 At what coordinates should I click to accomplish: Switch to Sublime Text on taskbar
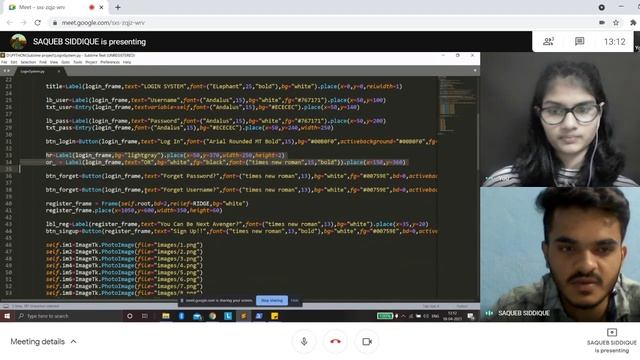tap(244, 316)
